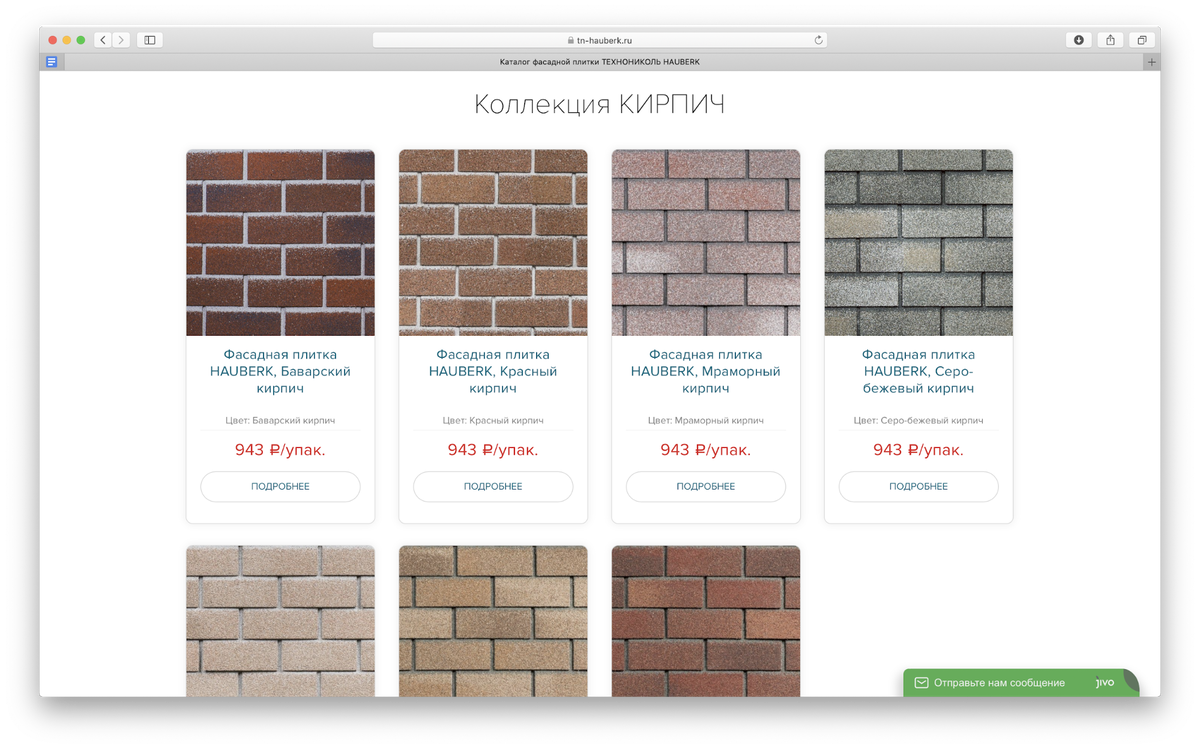Click the Серо-бежевый кирпич tile image
The height and width of the screenshot is (749, 1200).
point(918,243)
